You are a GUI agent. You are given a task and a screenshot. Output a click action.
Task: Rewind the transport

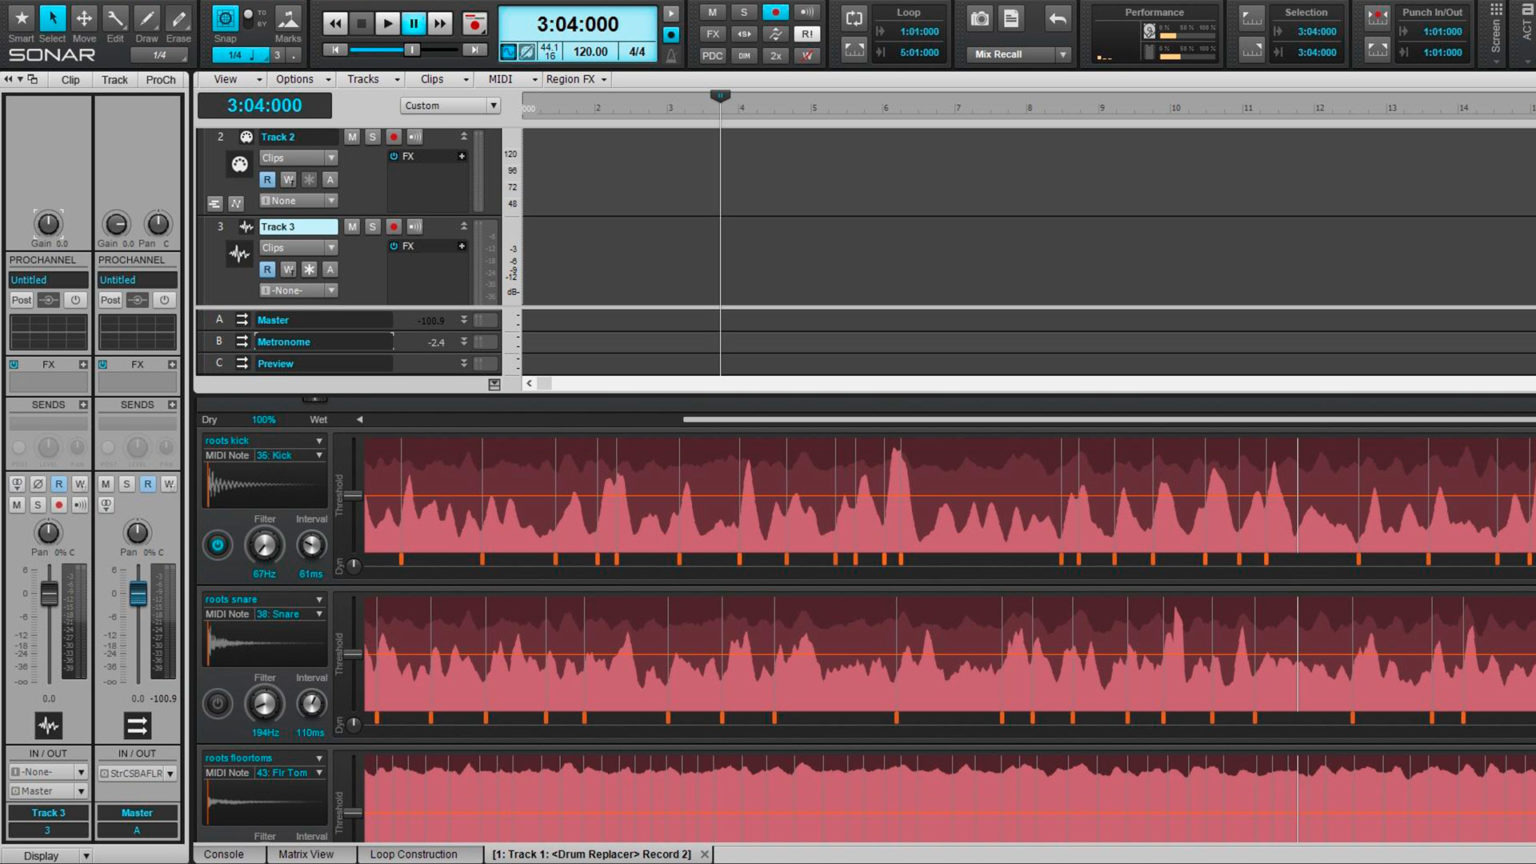[335, 23]
